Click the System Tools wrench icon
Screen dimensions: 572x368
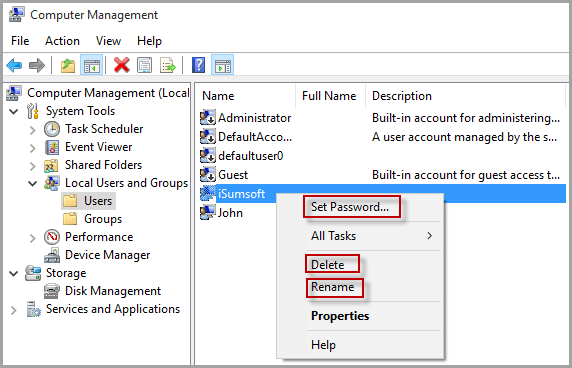pos(33,111)
